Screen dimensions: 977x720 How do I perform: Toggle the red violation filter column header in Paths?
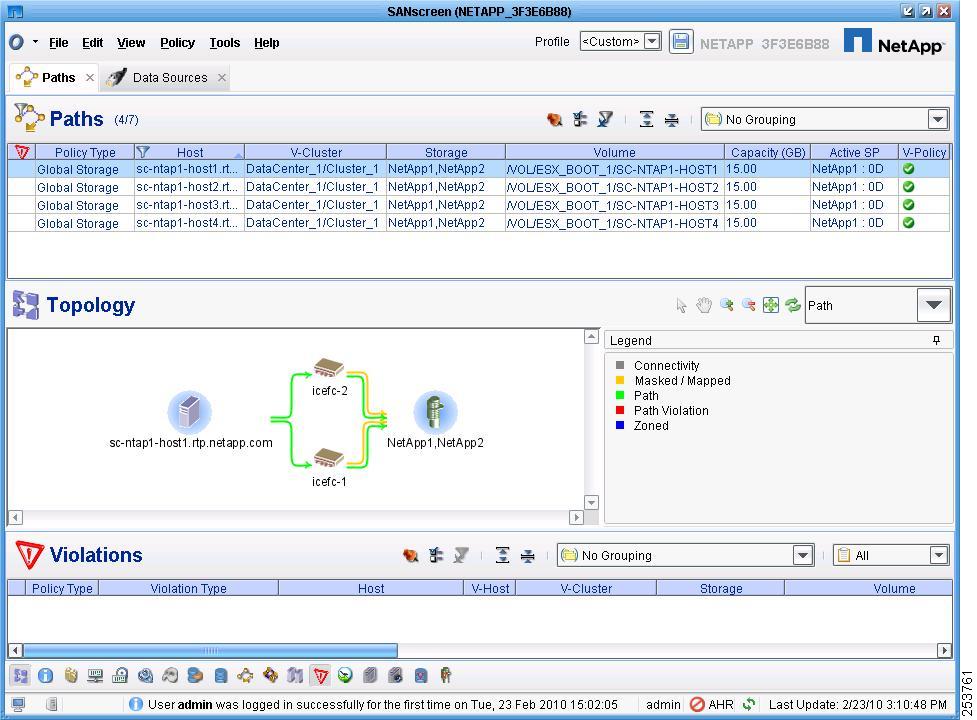tap(22, 152)
